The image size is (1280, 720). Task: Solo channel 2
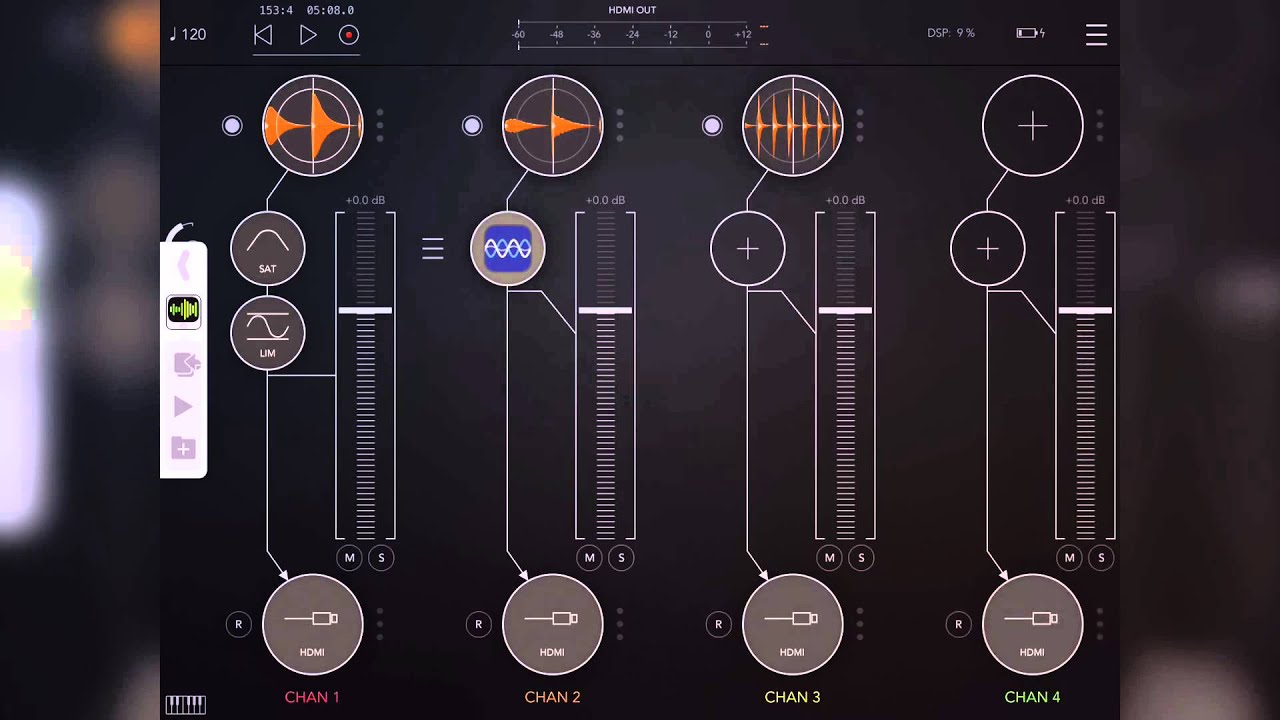[621, 558]
